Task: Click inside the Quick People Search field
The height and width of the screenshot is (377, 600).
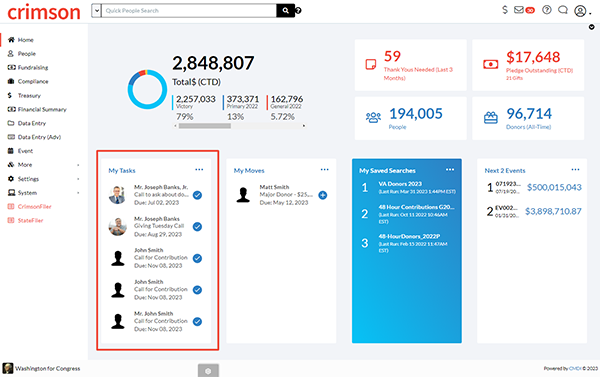Action: point(189,11)
